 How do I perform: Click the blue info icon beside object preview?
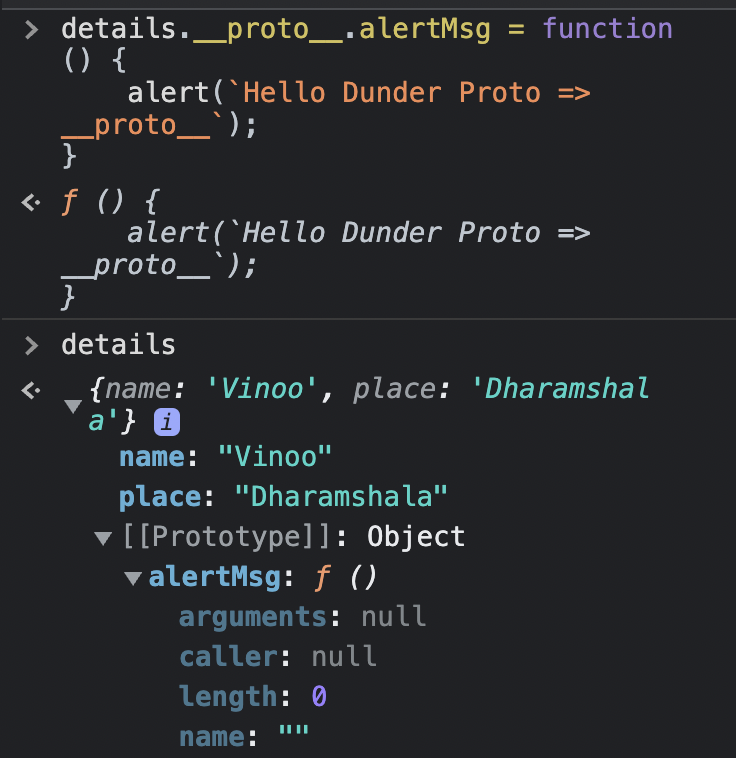pyautogui.click(x=166, y=424)
